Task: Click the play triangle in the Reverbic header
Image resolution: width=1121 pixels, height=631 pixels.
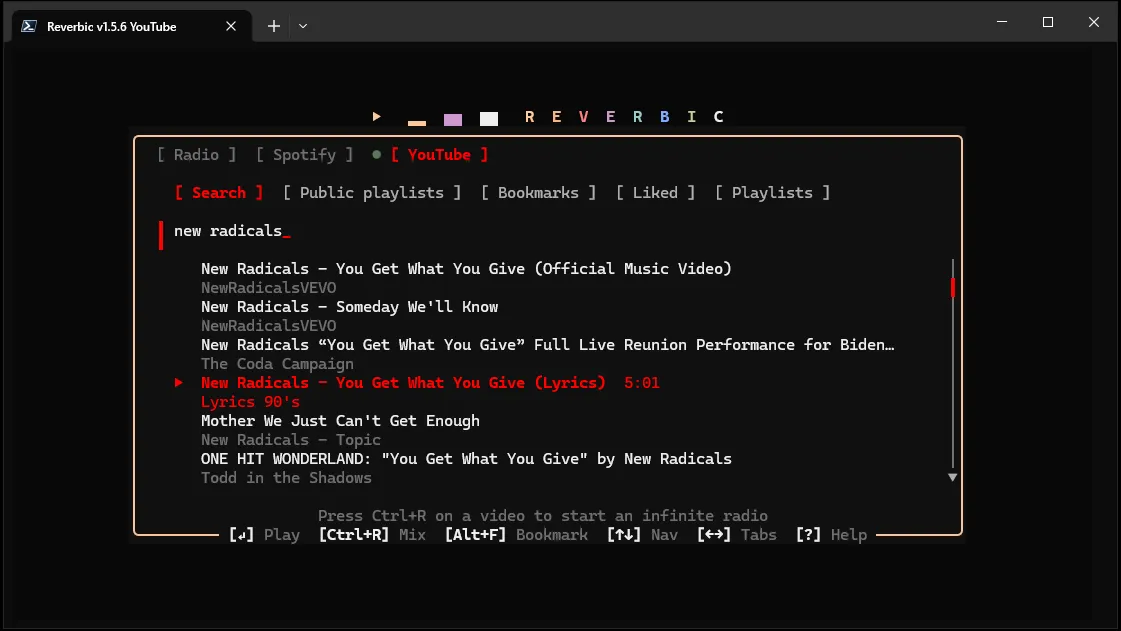Action: (x=377, y=116)
